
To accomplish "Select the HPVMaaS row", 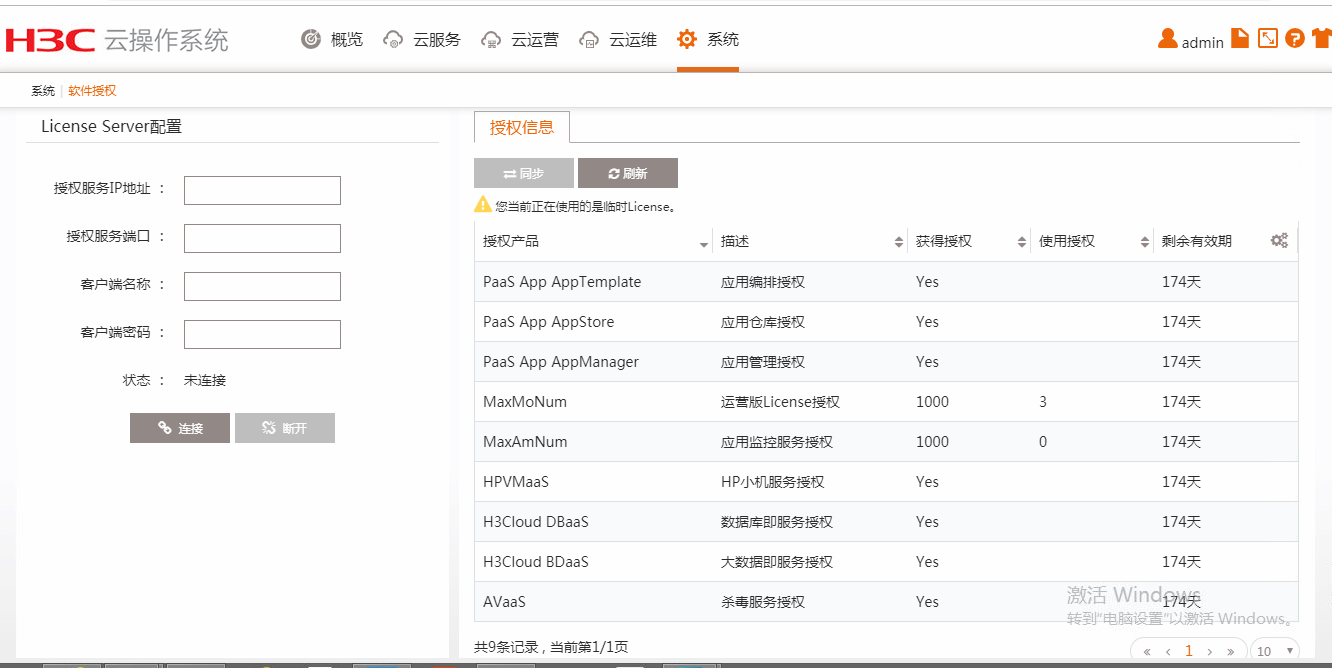I will [x=886, y=482].
